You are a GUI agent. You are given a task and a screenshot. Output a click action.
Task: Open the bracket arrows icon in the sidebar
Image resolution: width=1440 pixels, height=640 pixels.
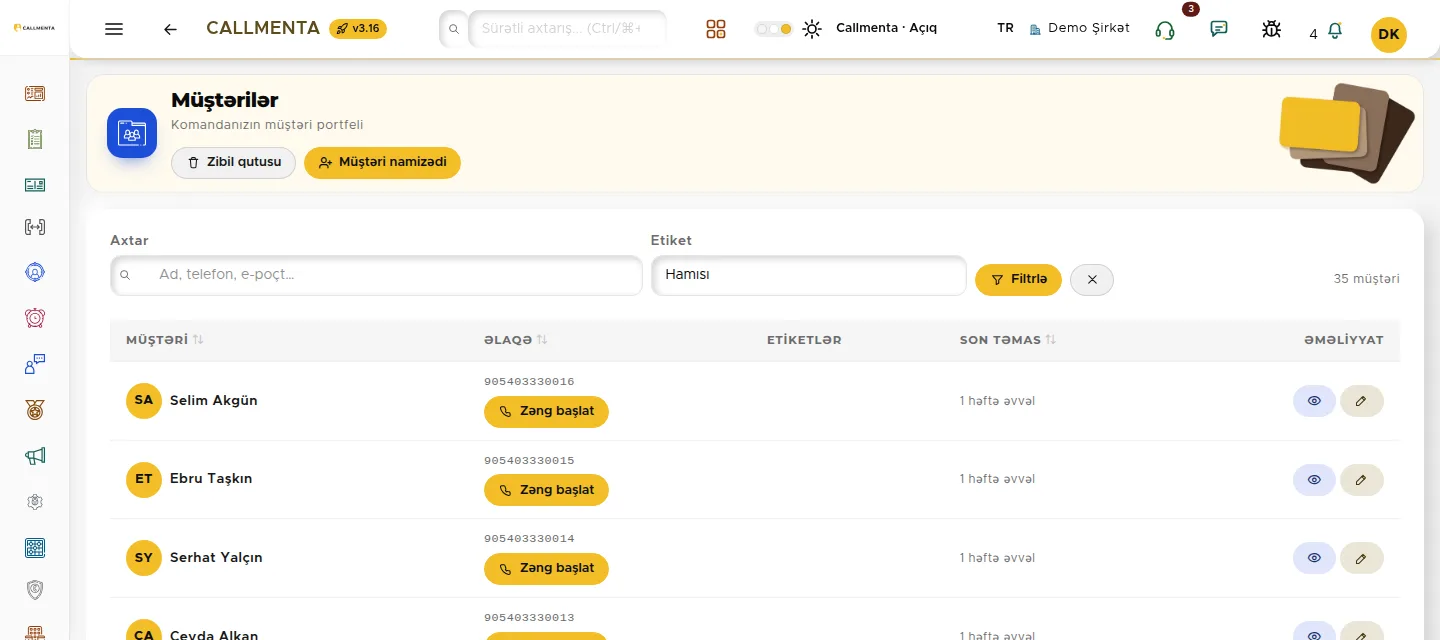pyautogui.click(x=35, y=227)
